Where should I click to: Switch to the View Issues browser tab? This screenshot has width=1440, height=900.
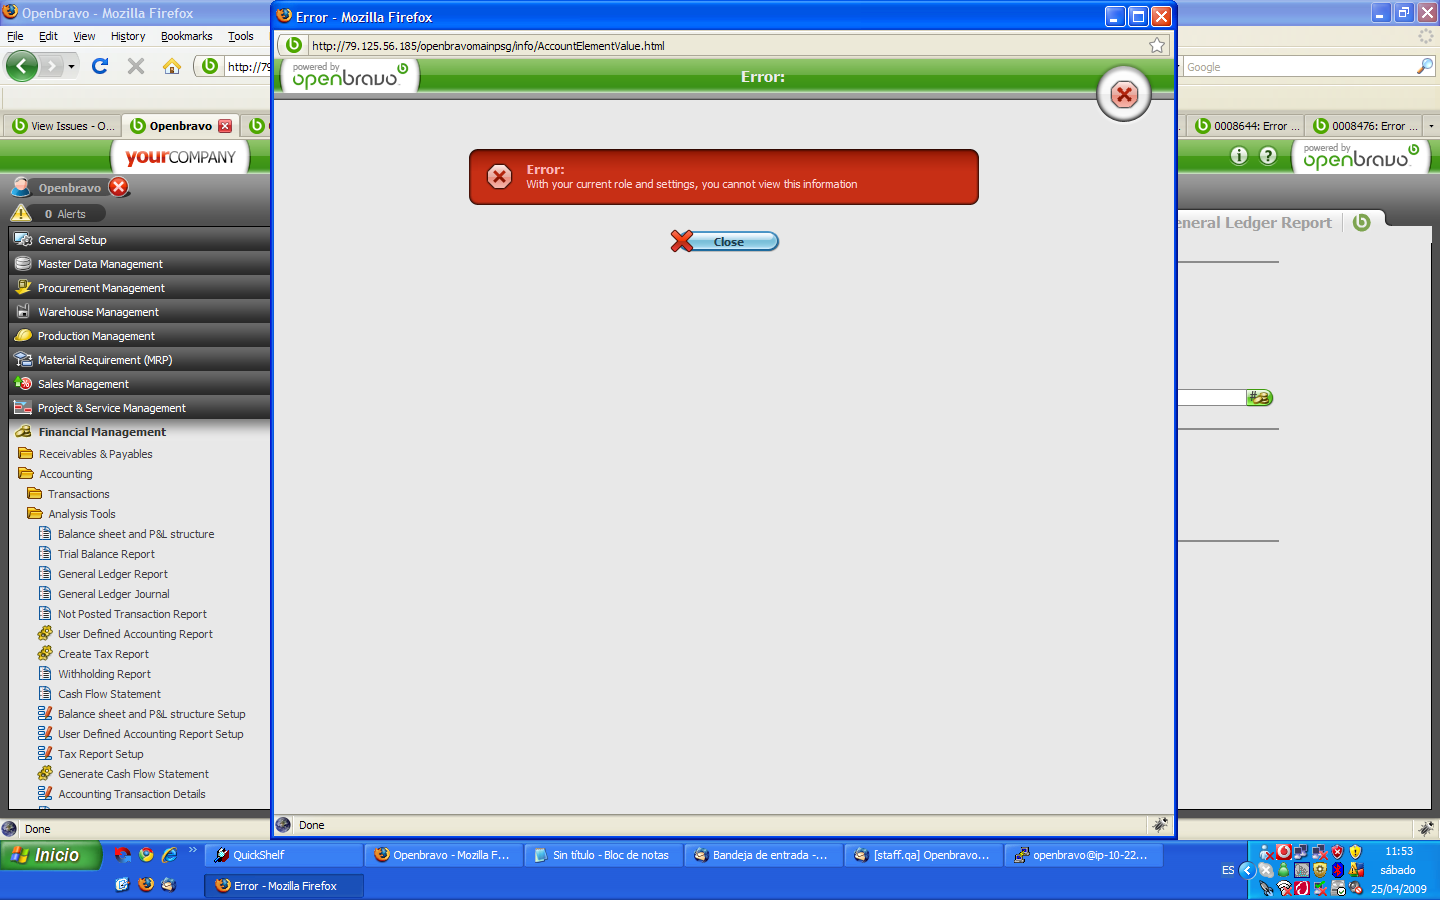(x=63, y=126)
